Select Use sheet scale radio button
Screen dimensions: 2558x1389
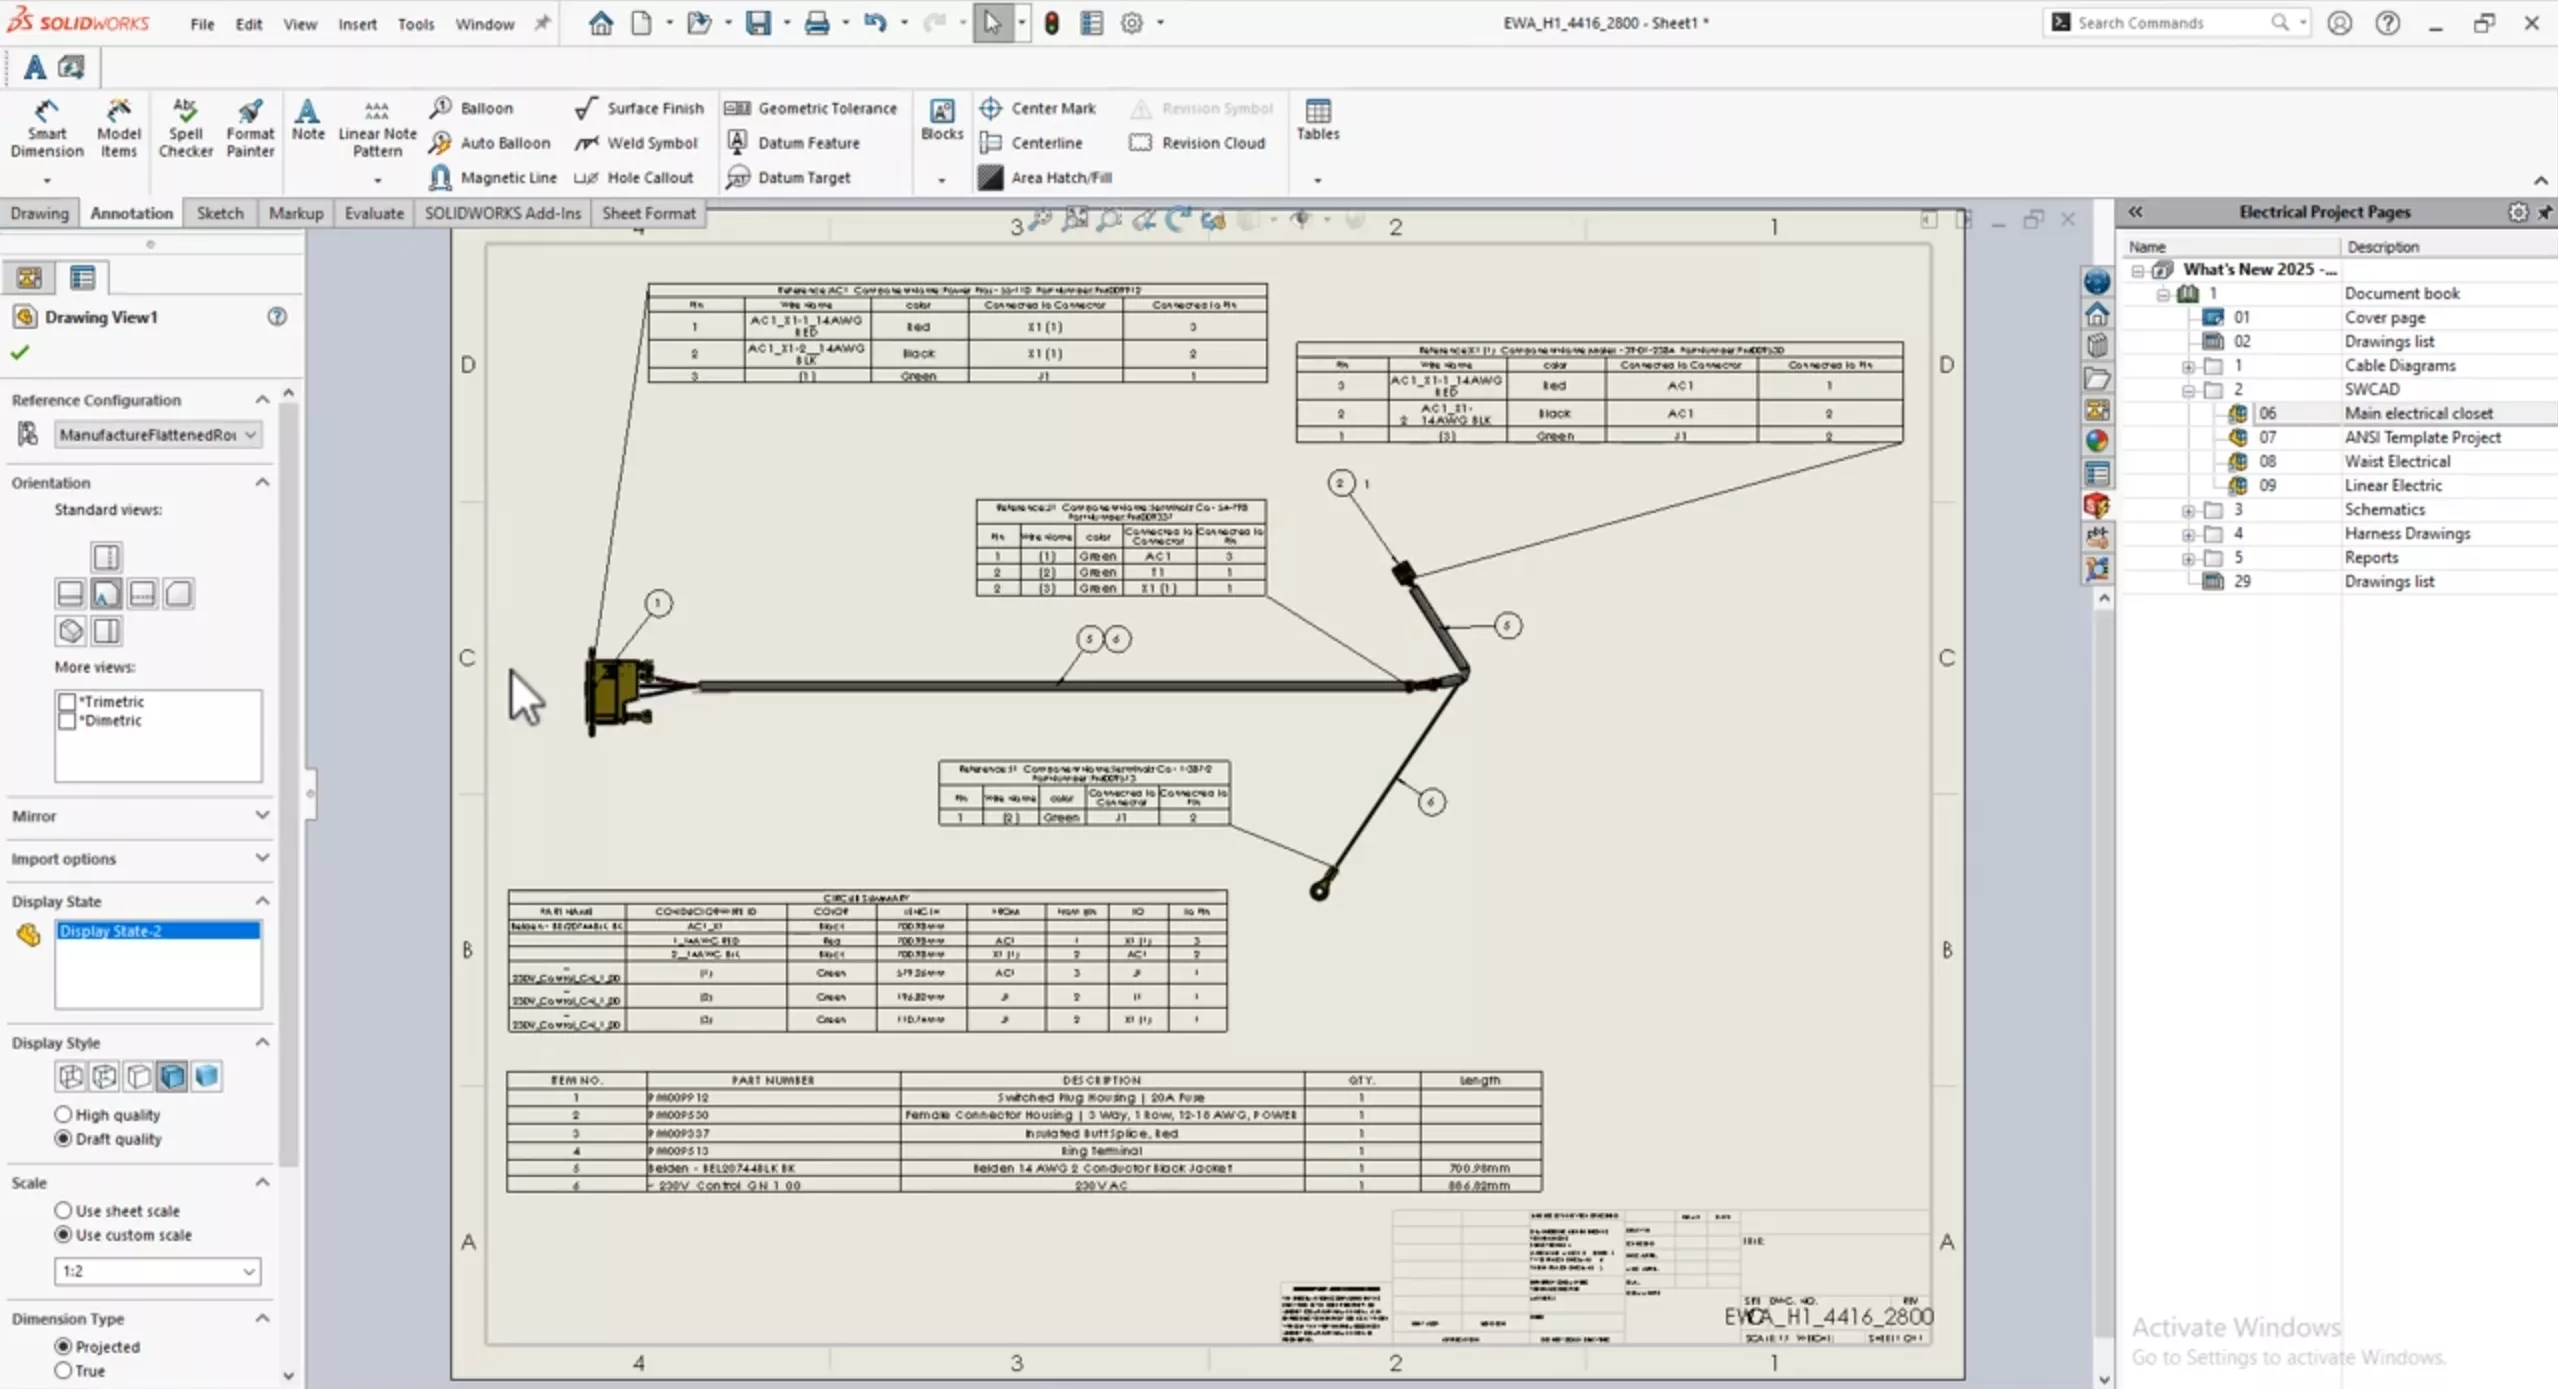pos(63,1209)
